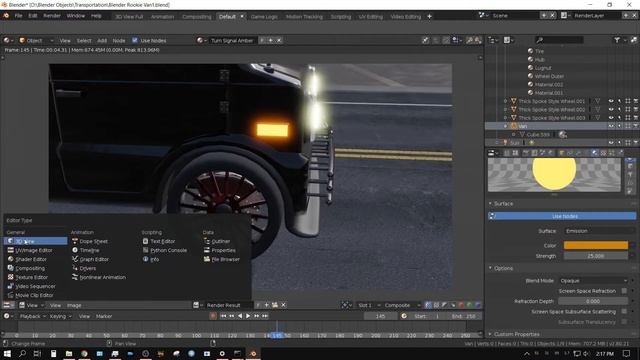Open the Playback dropdown in timeline

32,316
